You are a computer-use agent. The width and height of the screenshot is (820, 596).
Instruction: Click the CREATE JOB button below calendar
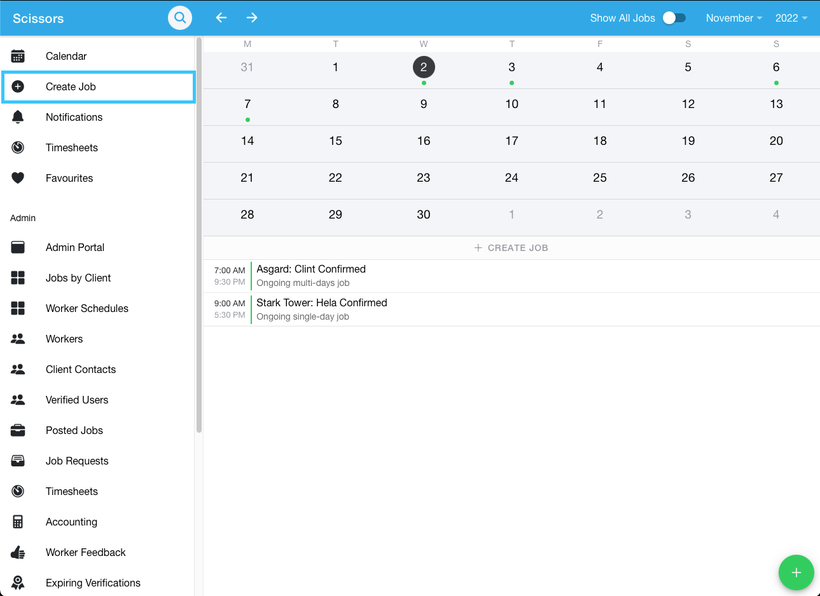click(x=511, y=248)
